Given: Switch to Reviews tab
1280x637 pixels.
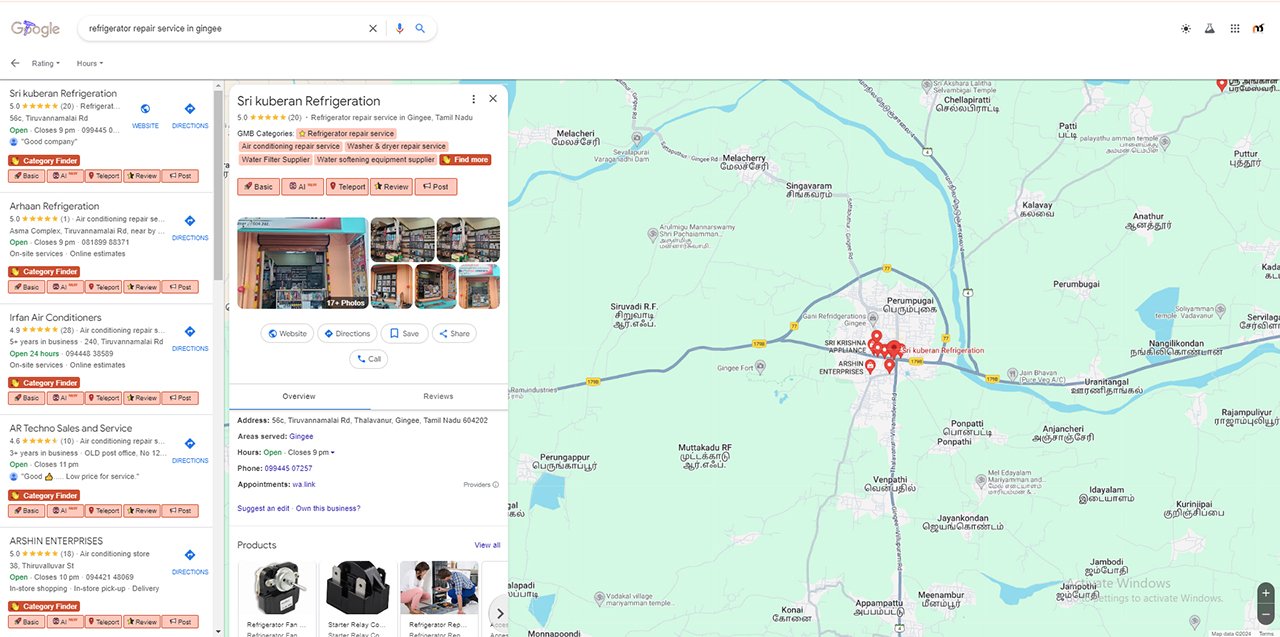Looking at the screenshot, I should (x=438, y=397).
